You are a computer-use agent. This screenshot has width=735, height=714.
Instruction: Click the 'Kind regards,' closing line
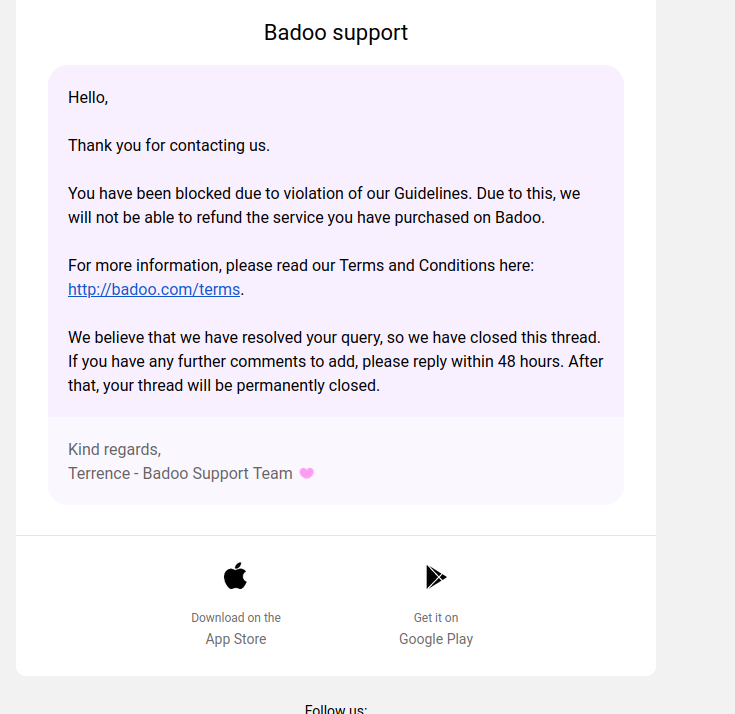click(x=114, y=450)
